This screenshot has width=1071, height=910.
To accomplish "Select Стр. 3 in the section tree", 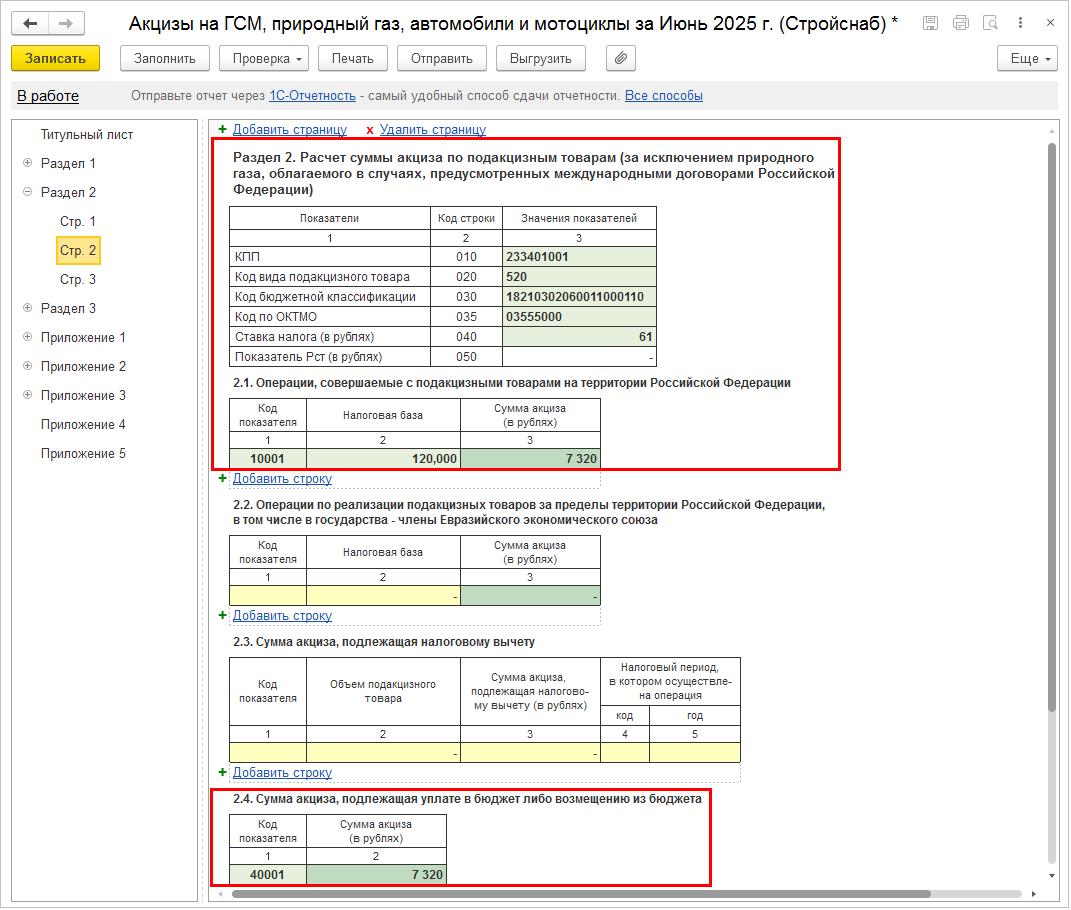I will point(78,279).
